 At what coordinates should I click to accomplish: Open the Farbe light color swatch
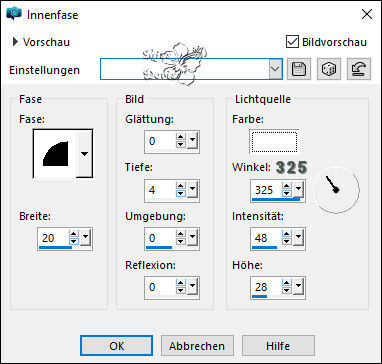pos(274,142)
